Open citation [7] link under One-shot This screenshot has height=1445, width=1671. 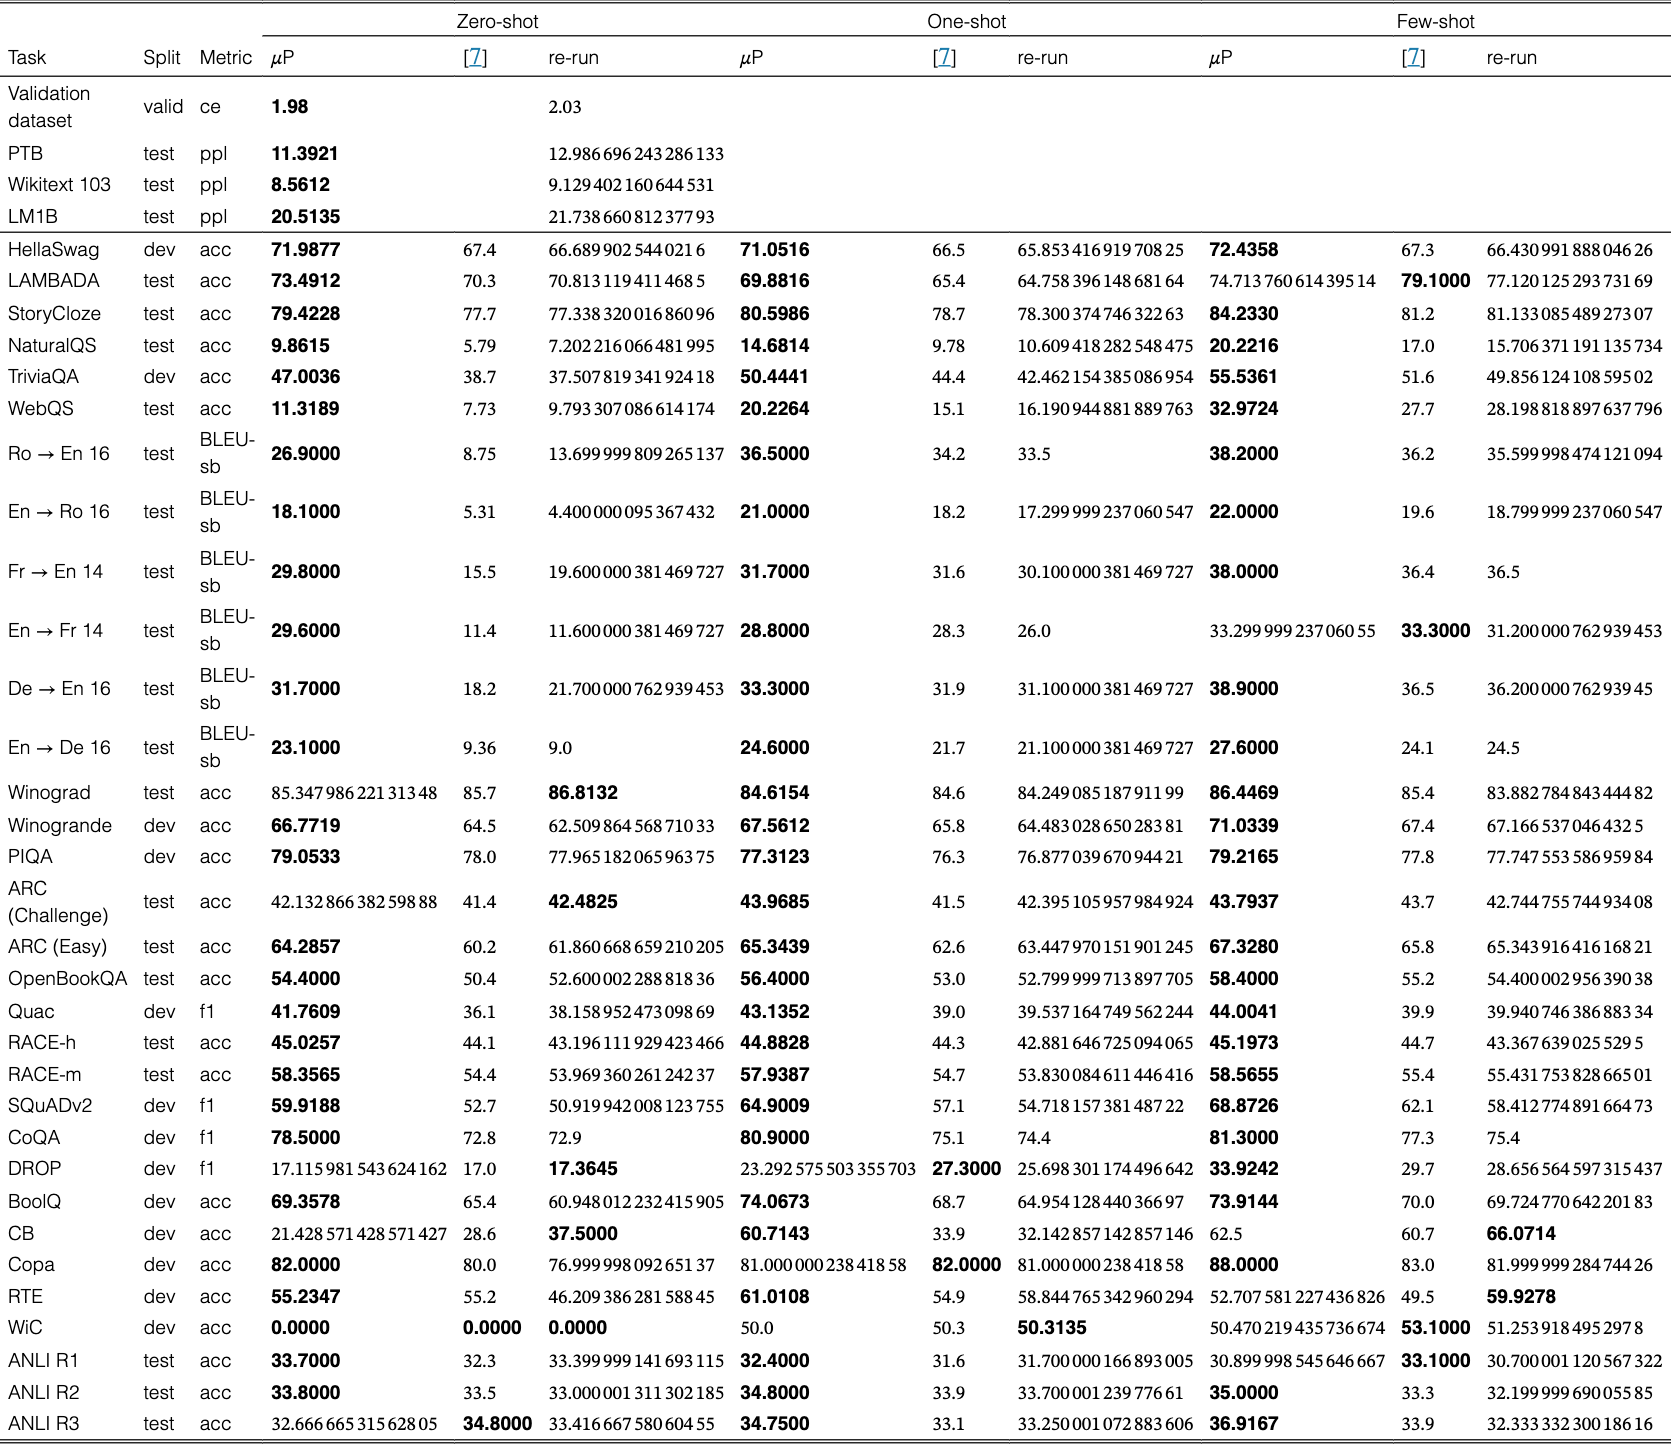pyautogui.click(x=944, y=58)
